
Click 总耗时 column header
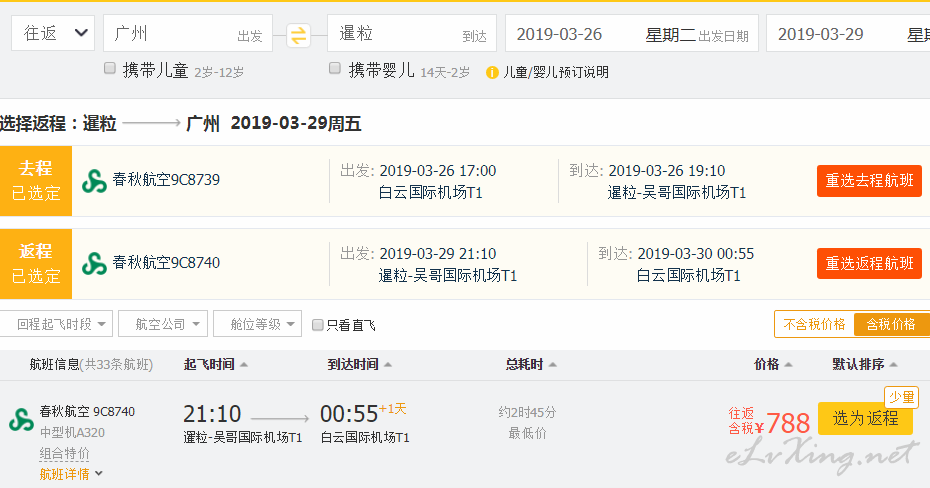524,364
